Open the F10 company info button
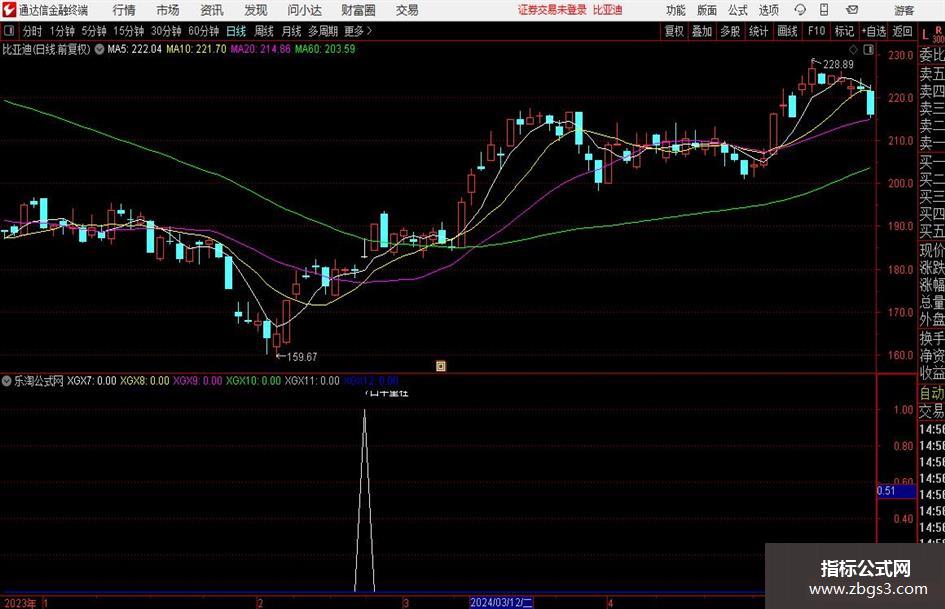This screenshot has height=609, width=945. point(817,31)
